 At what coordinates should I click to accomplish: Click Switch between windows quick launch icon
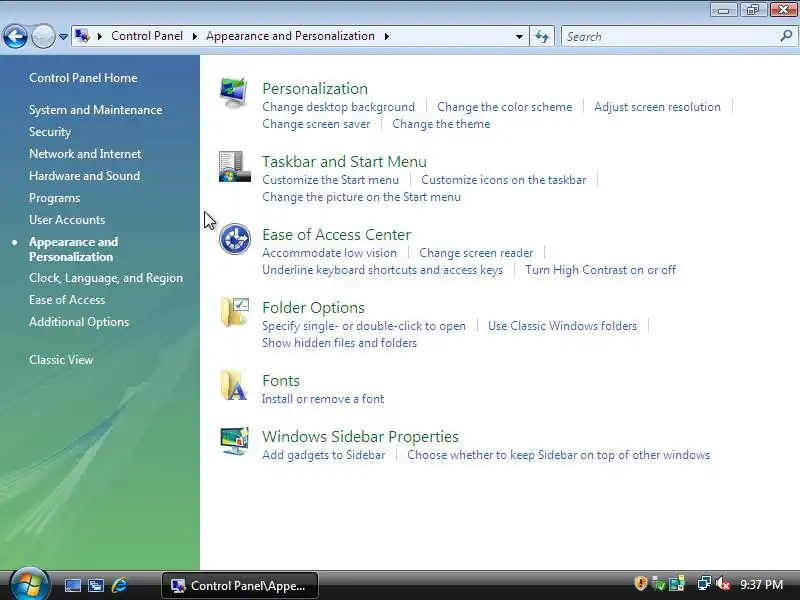point(95,585)
